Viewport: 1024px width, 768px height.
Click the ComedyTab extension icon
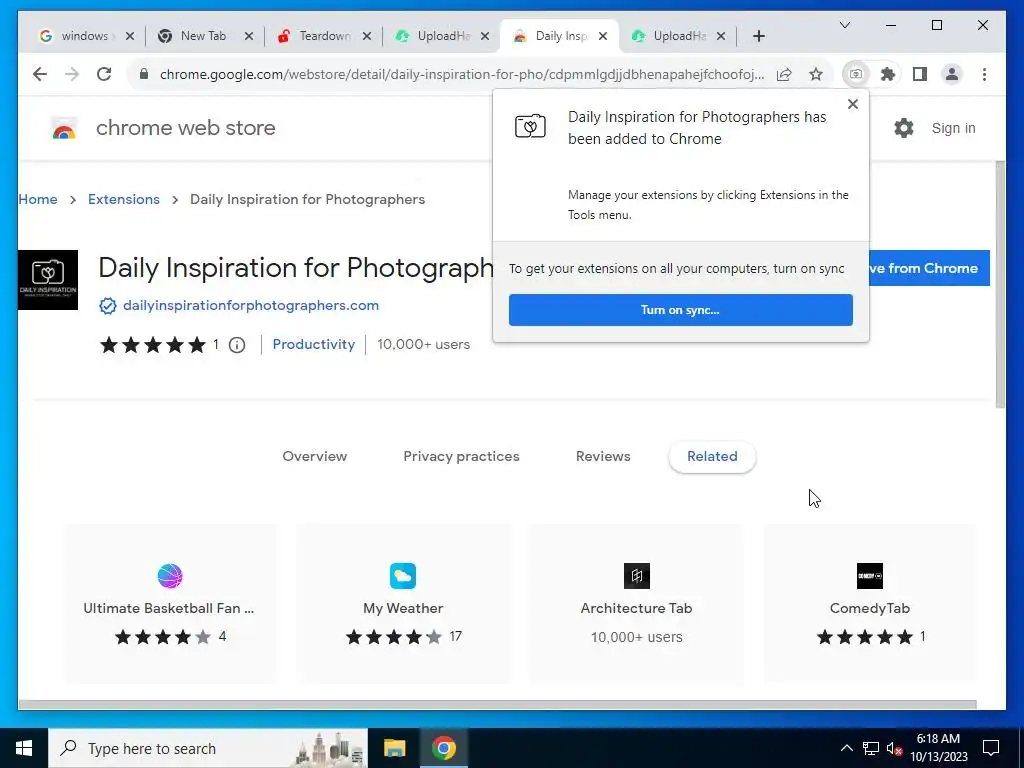click(x=870, y=576)
